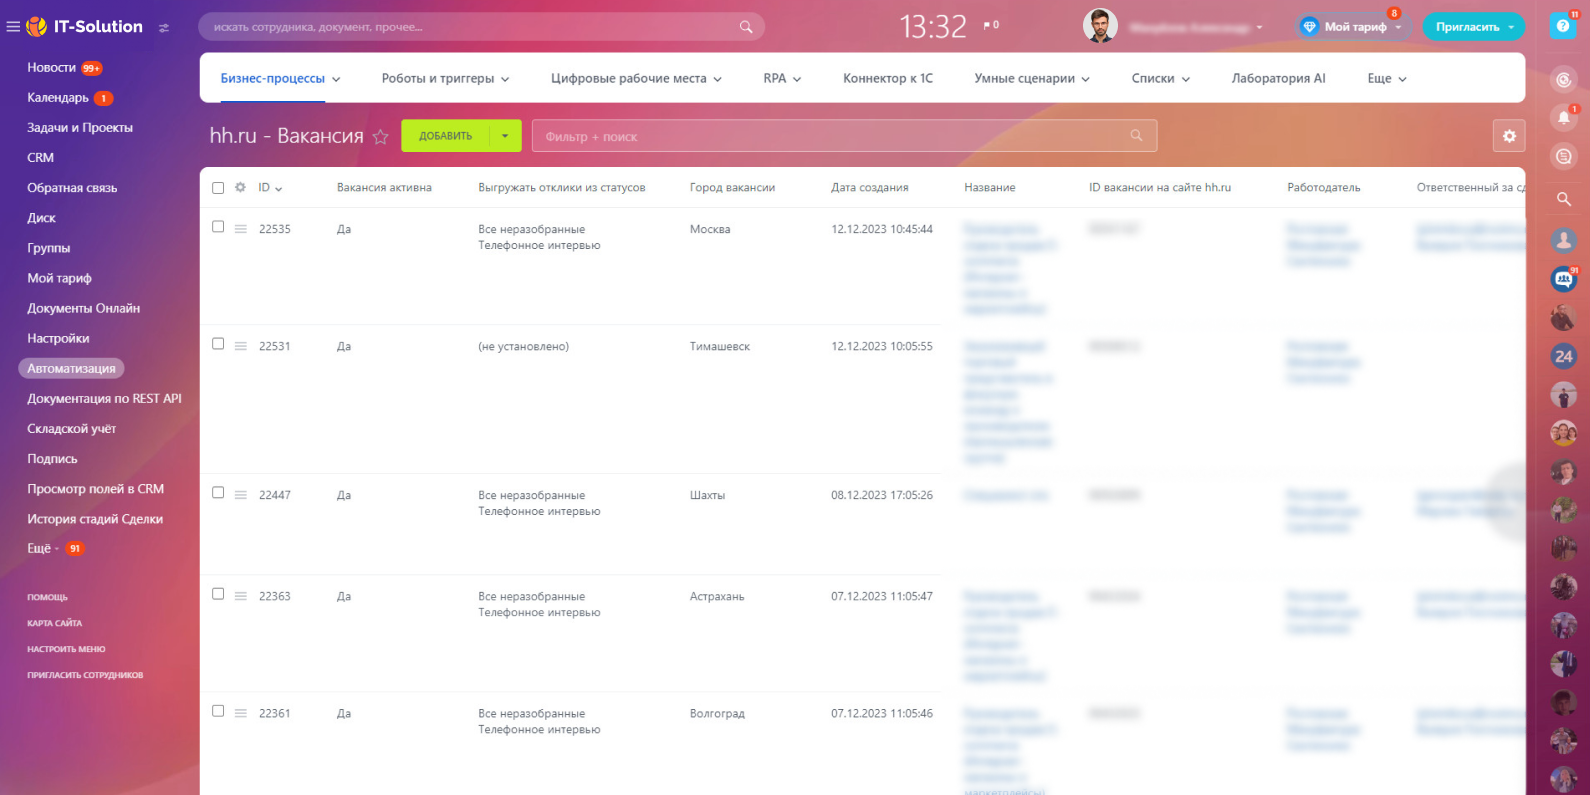The height and width of the screenshot is (795, 1590).
Task: Open the hamburger menu beside the IT-Solution logo
Action: pos(13,27)
